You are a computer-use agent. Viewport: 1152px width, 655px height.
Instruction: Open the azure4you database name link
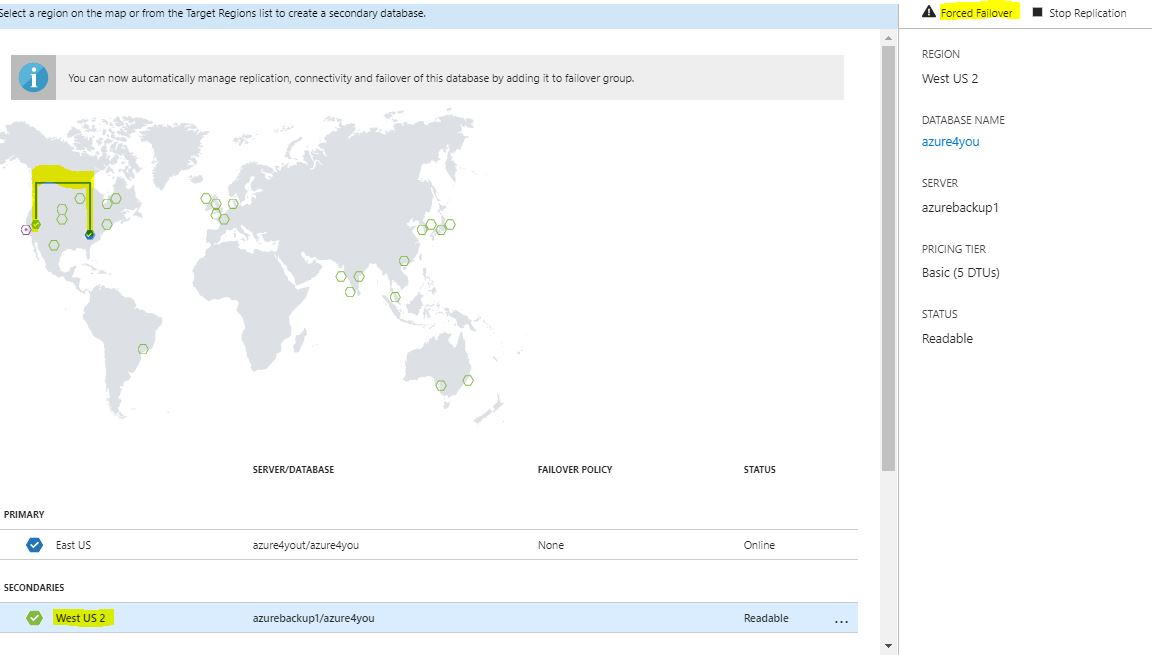pos(950,142)
